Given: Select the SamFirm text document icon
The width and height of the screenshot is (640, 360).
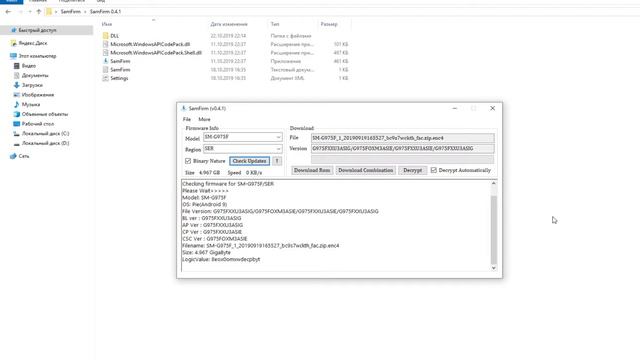Looking at the screenshot, I should (x=106, y=70).
